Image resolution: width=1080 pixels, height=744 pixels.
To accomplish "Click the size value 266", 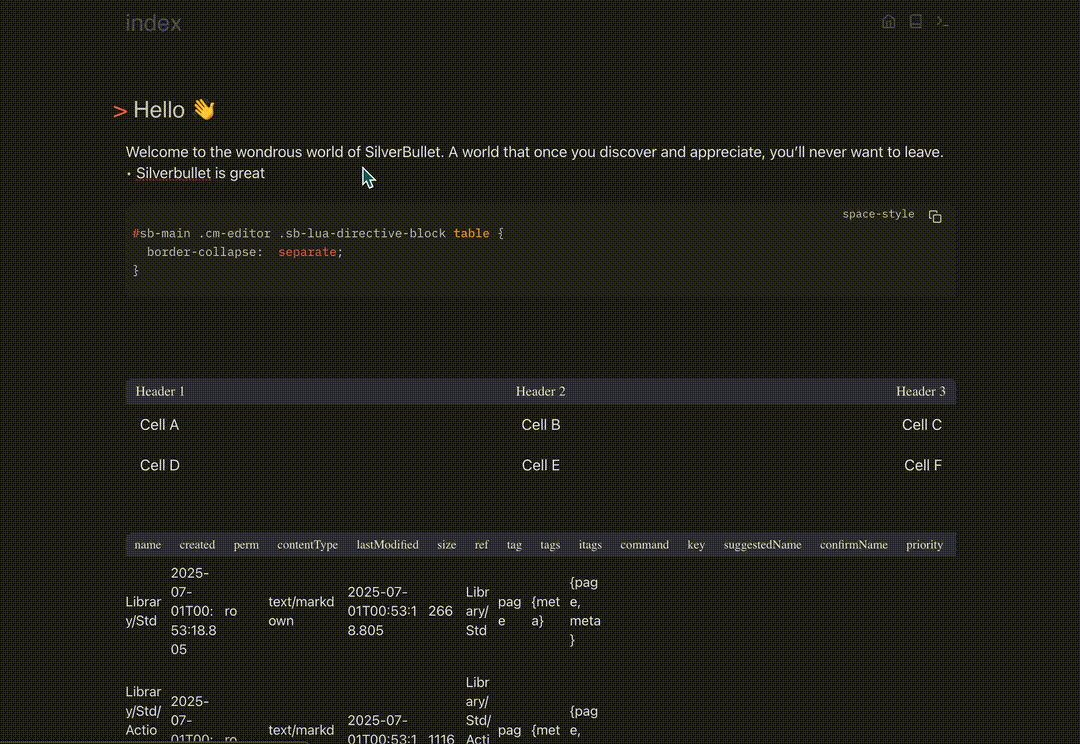I will pyautogui.click(x=440, y=611).
